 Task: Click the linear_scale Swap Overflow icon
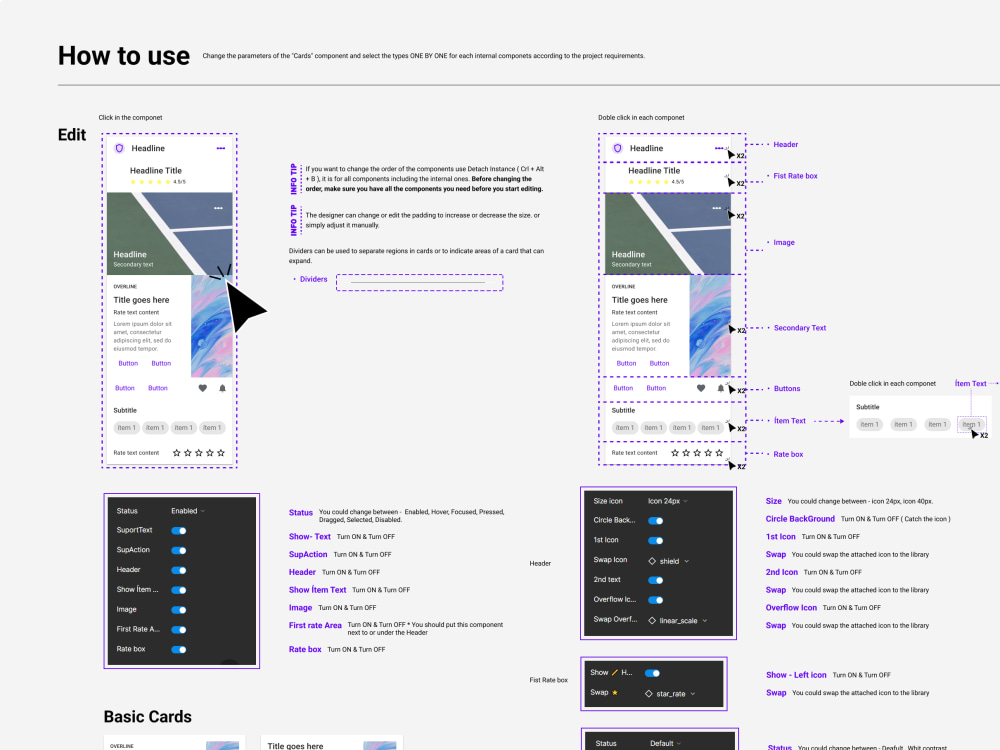click(678, 621)
